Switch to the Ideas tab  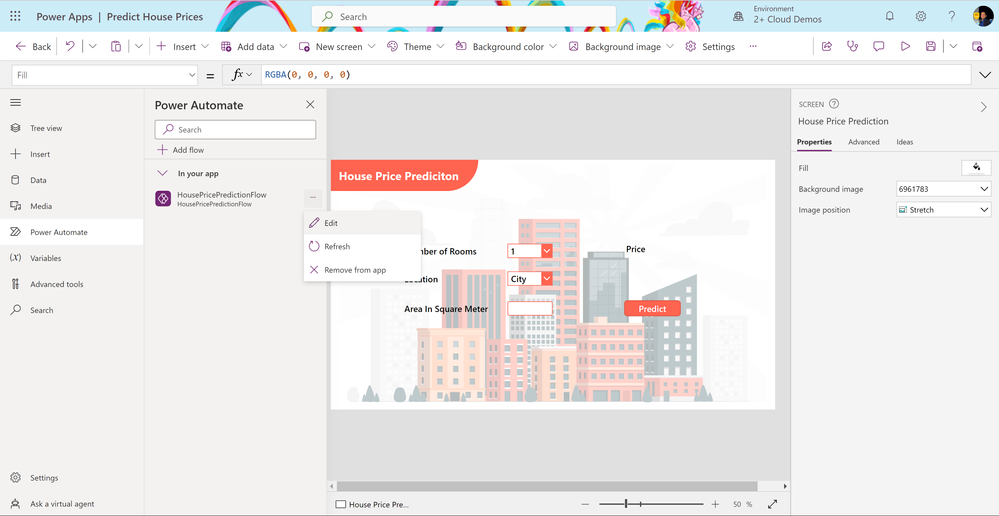click(905, 142)
